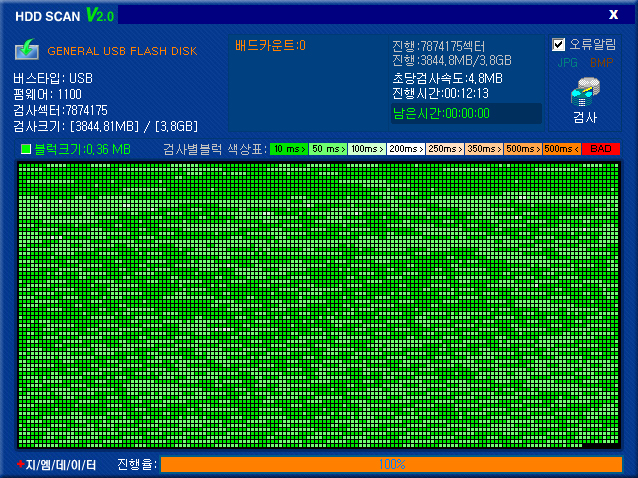
Task: Click the 블럭크기:0.36 MB text
Action: click(83, 149)
